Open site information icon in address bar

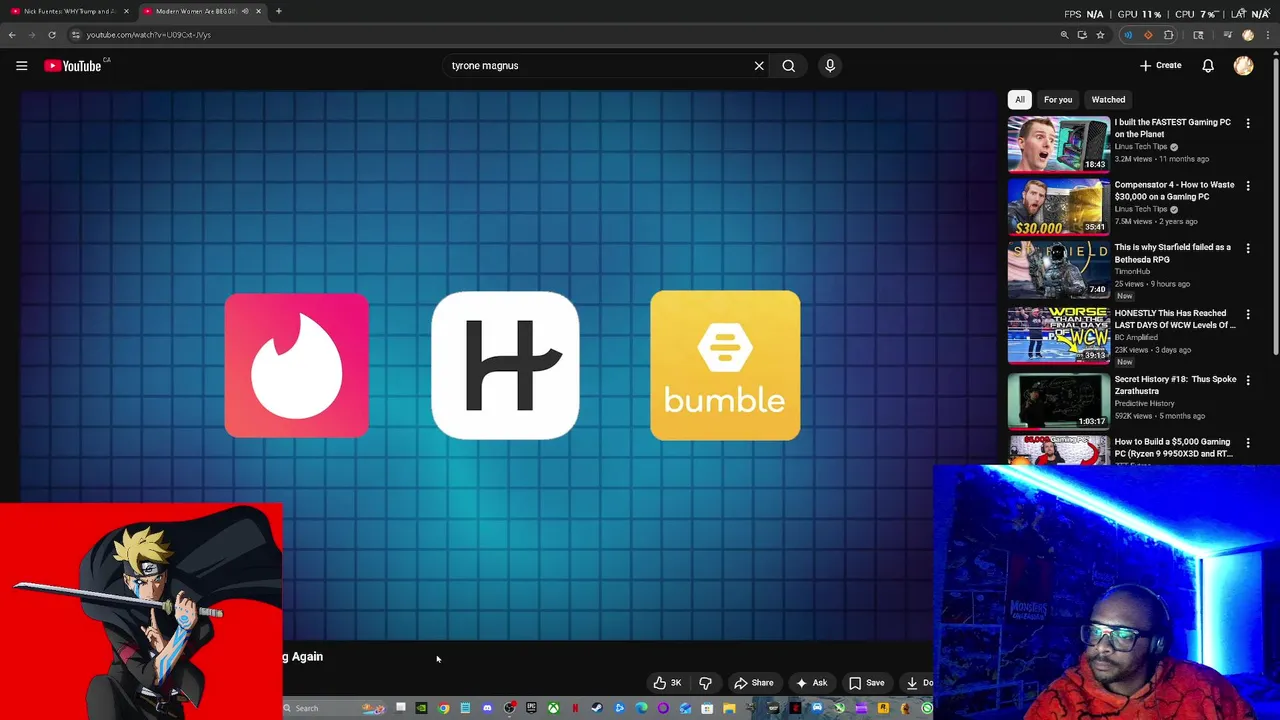pos(75,35)
